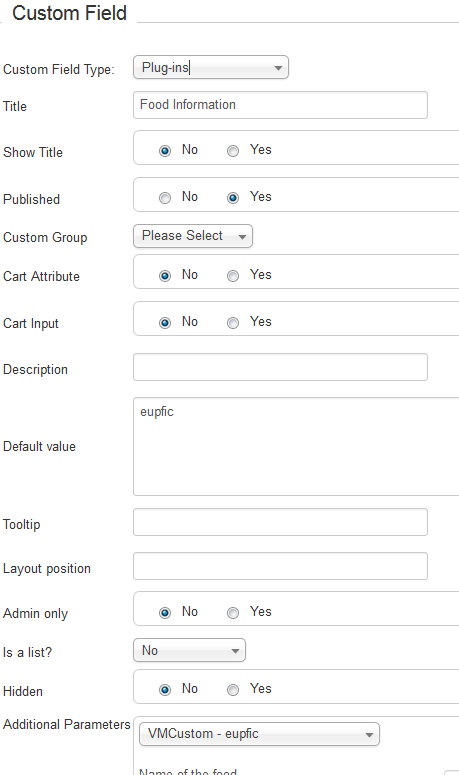Screen dimensions: 459x775
Task: Click the Title field containing Food Information
Action: coord(280,105)
